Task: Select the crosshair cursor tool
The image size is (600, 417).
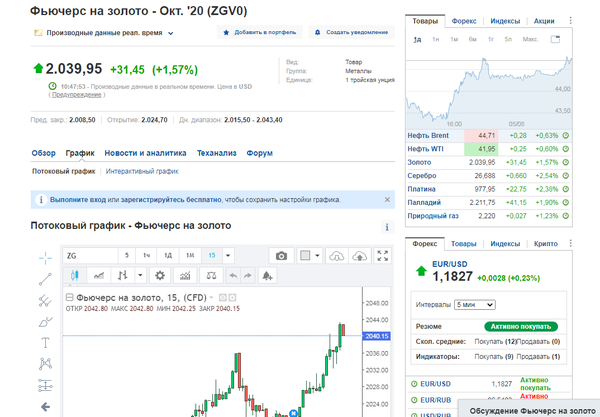Action: (x=45, y=258)
